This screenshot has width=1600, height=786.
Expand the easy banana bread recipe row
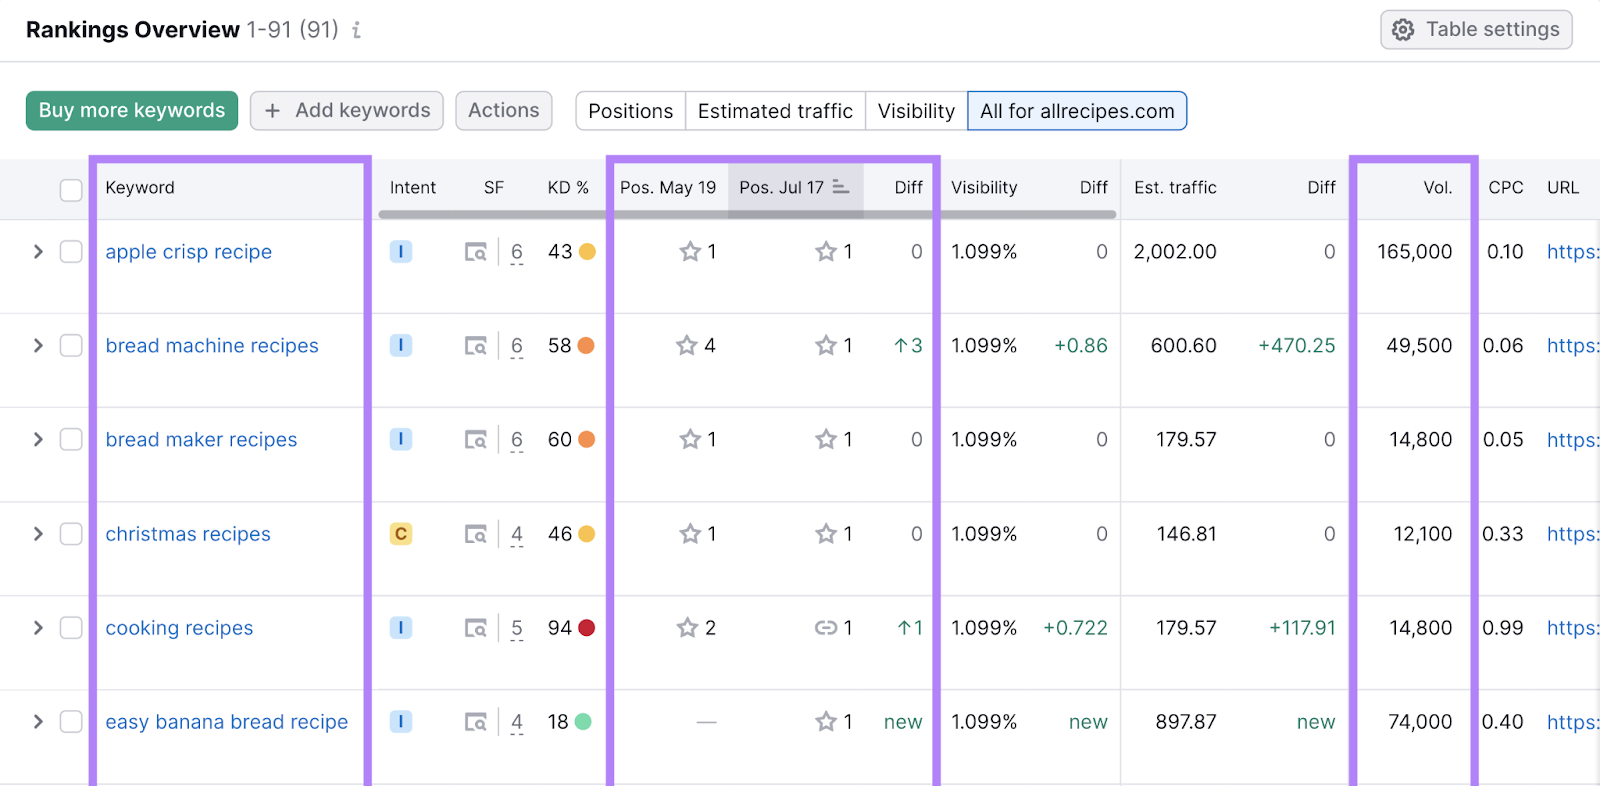click(38, 722)
